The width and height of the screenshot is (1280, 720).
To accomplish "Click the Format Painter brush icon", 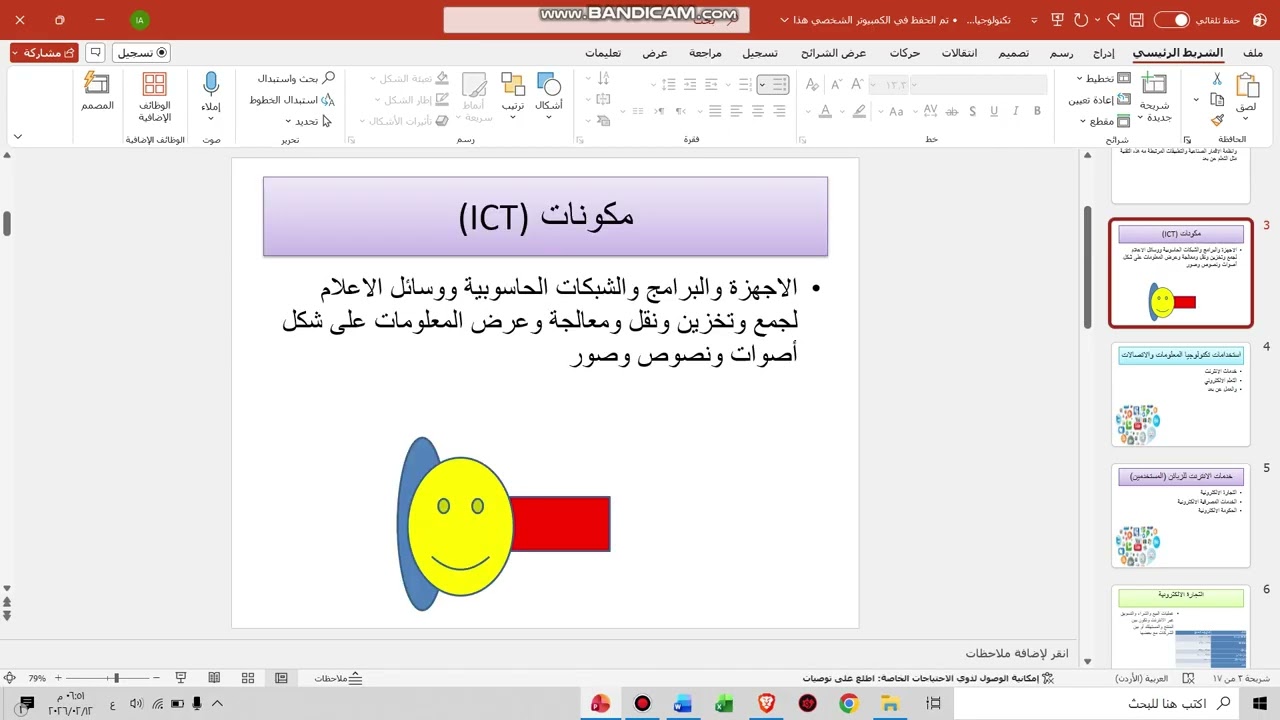I will pos(1217,120).
